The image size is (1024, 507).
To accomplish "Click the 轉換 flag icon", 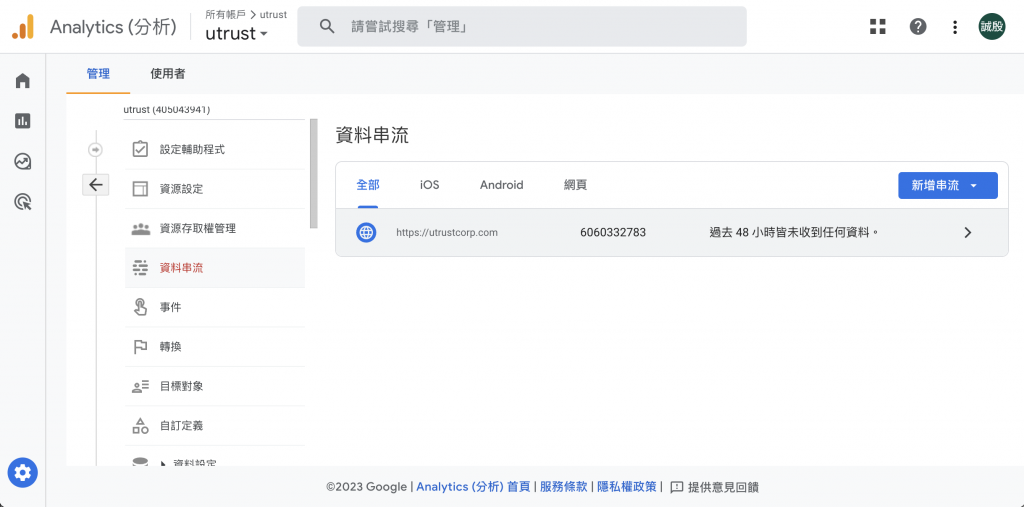I will (x=140, y=347).
